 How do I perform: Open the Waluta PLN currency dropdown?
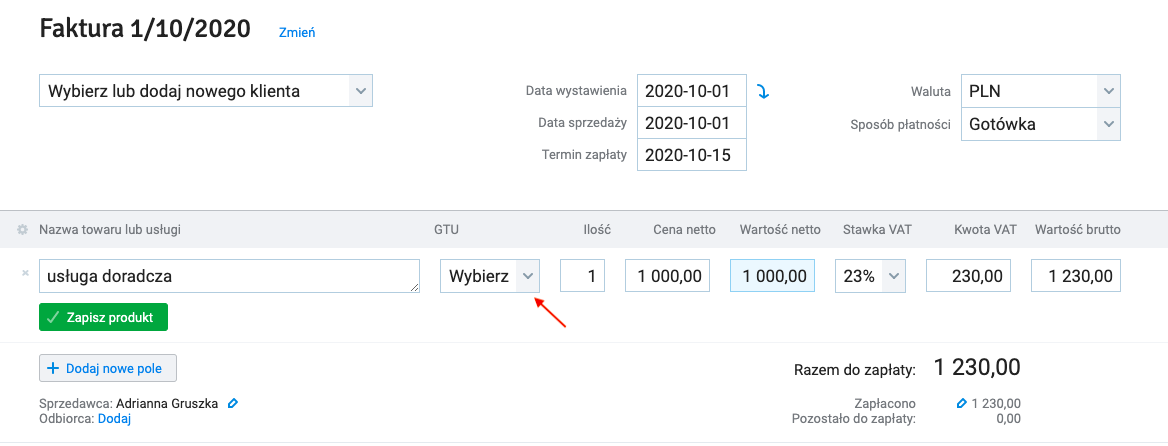(x=1041, y=92)
